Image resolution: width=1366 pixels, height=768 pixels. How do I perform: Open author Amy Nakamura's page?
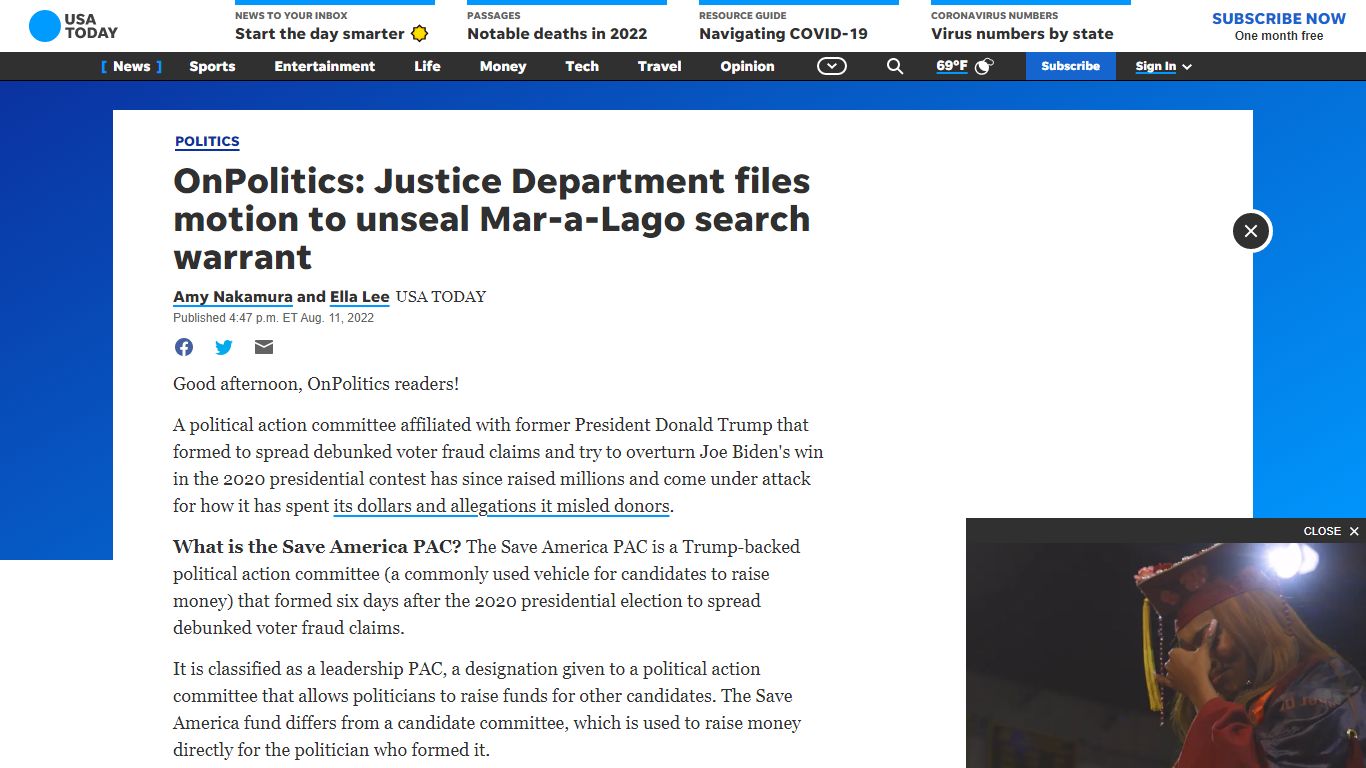[x=233, y=297]
